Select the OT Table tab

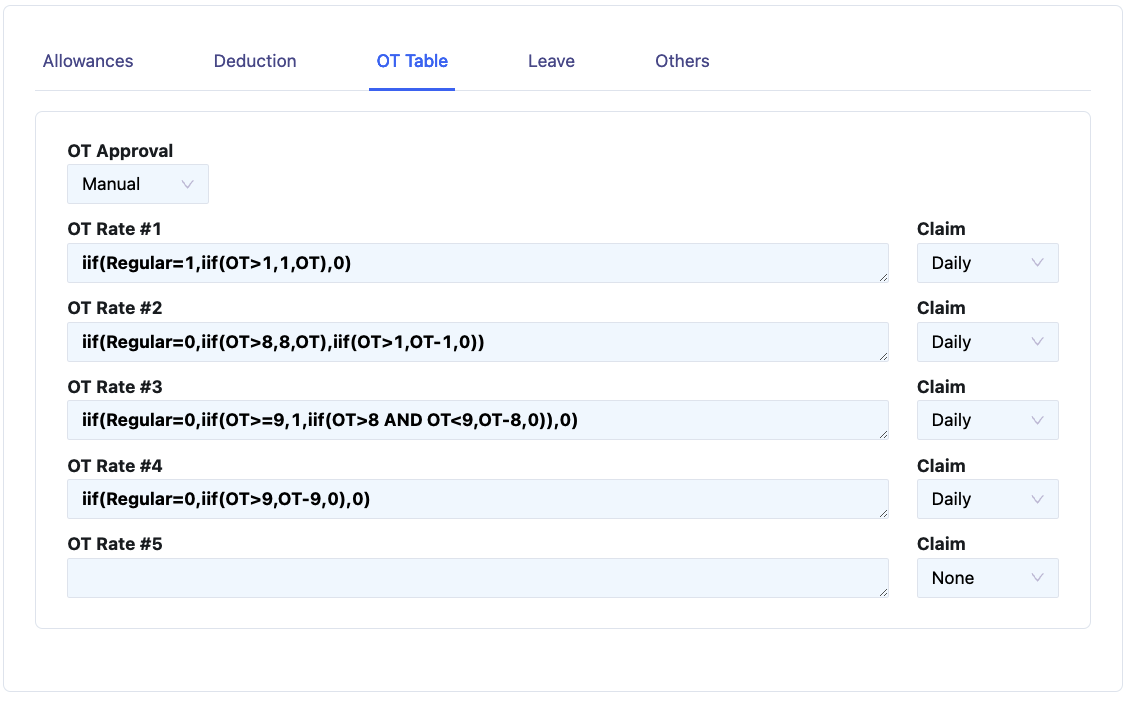412,61
